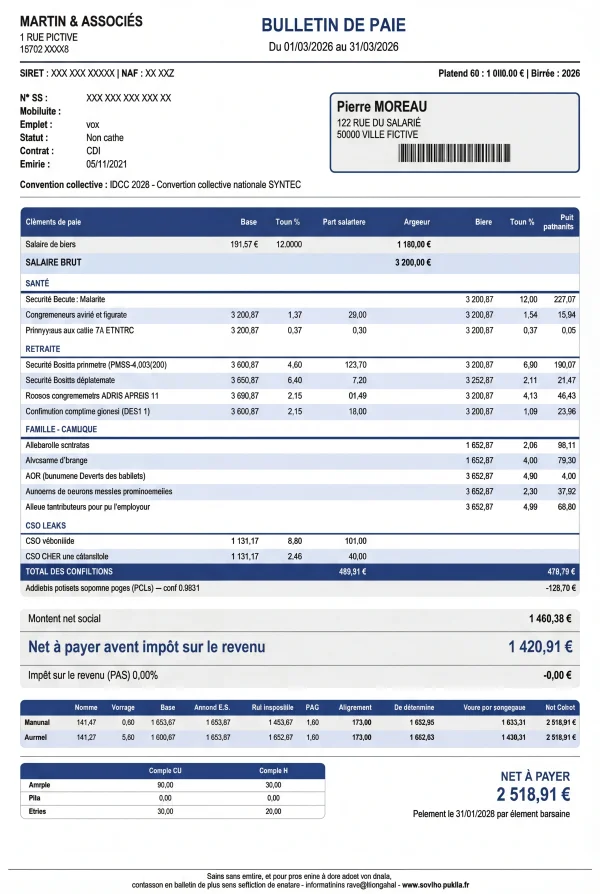Screen dimensions: 600x894
Task: Click the Base column header in the pay table
Action: [x=249, y=222]
